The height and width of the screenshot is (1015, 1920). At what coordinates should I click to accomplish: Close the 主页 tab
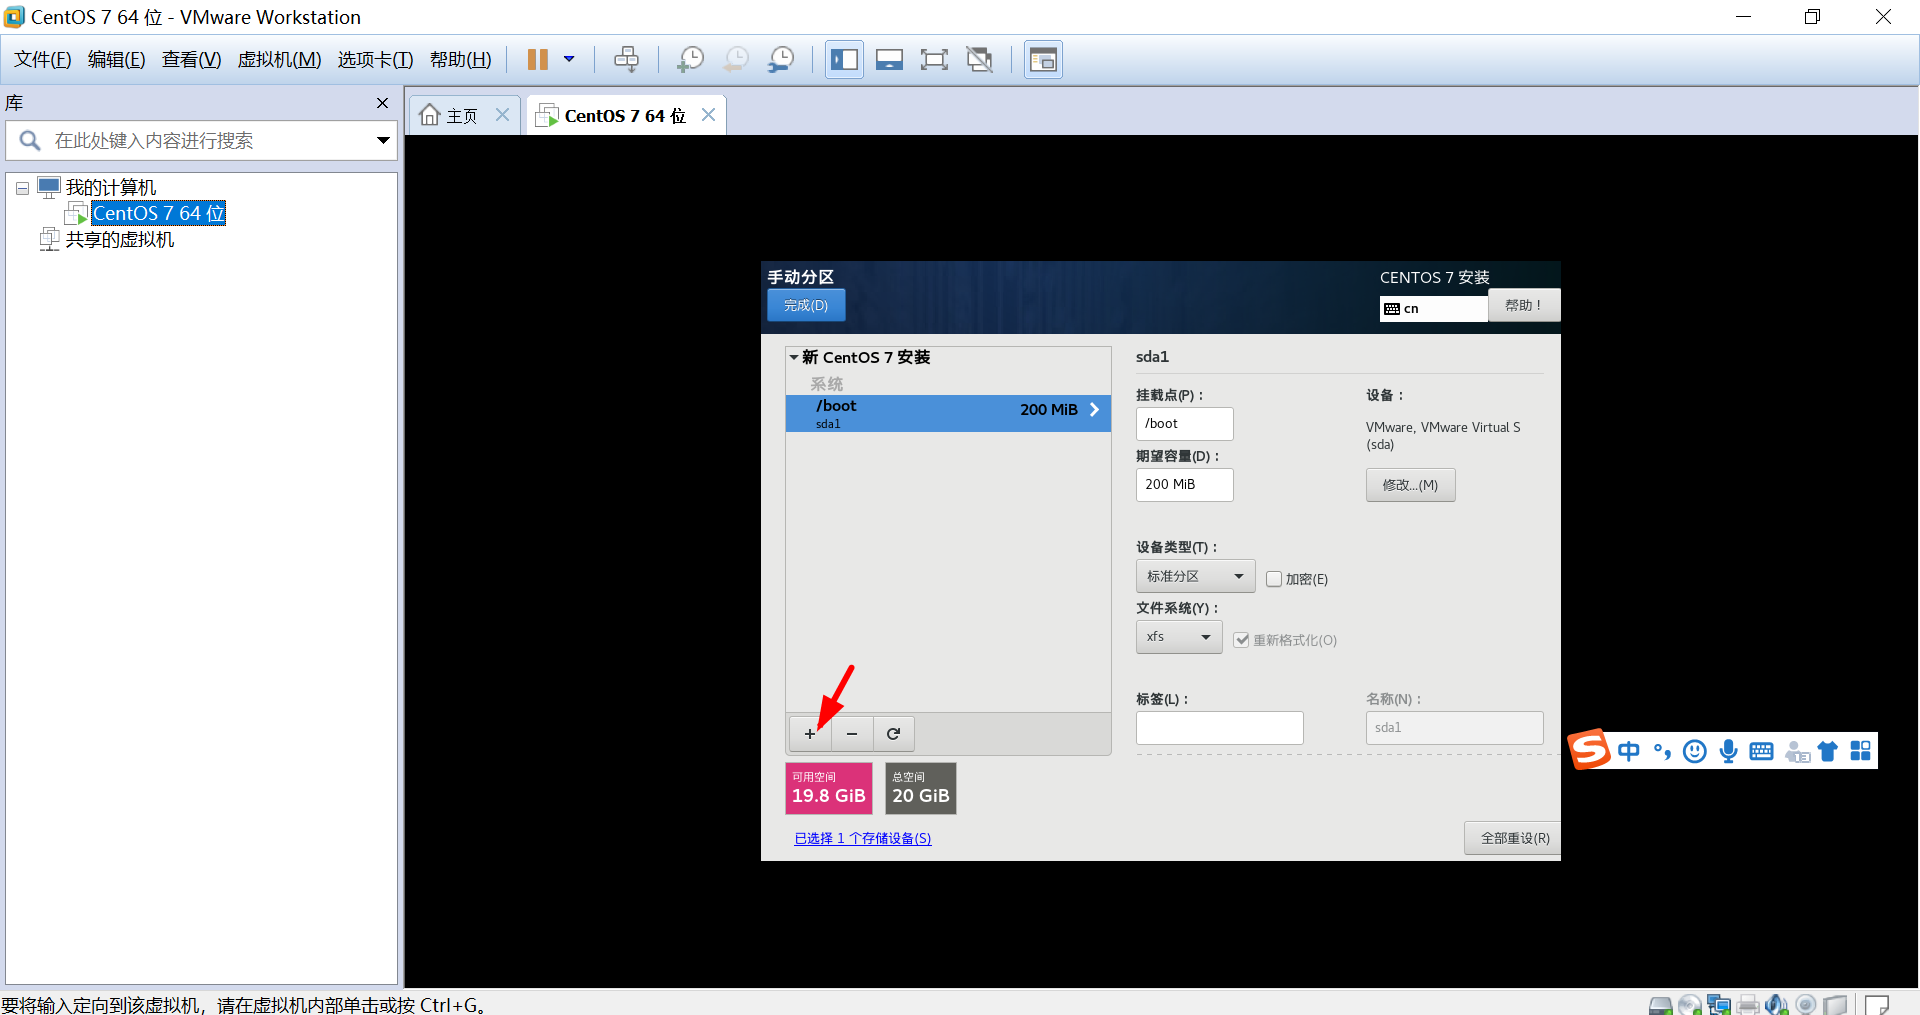(x=503, y=115)
